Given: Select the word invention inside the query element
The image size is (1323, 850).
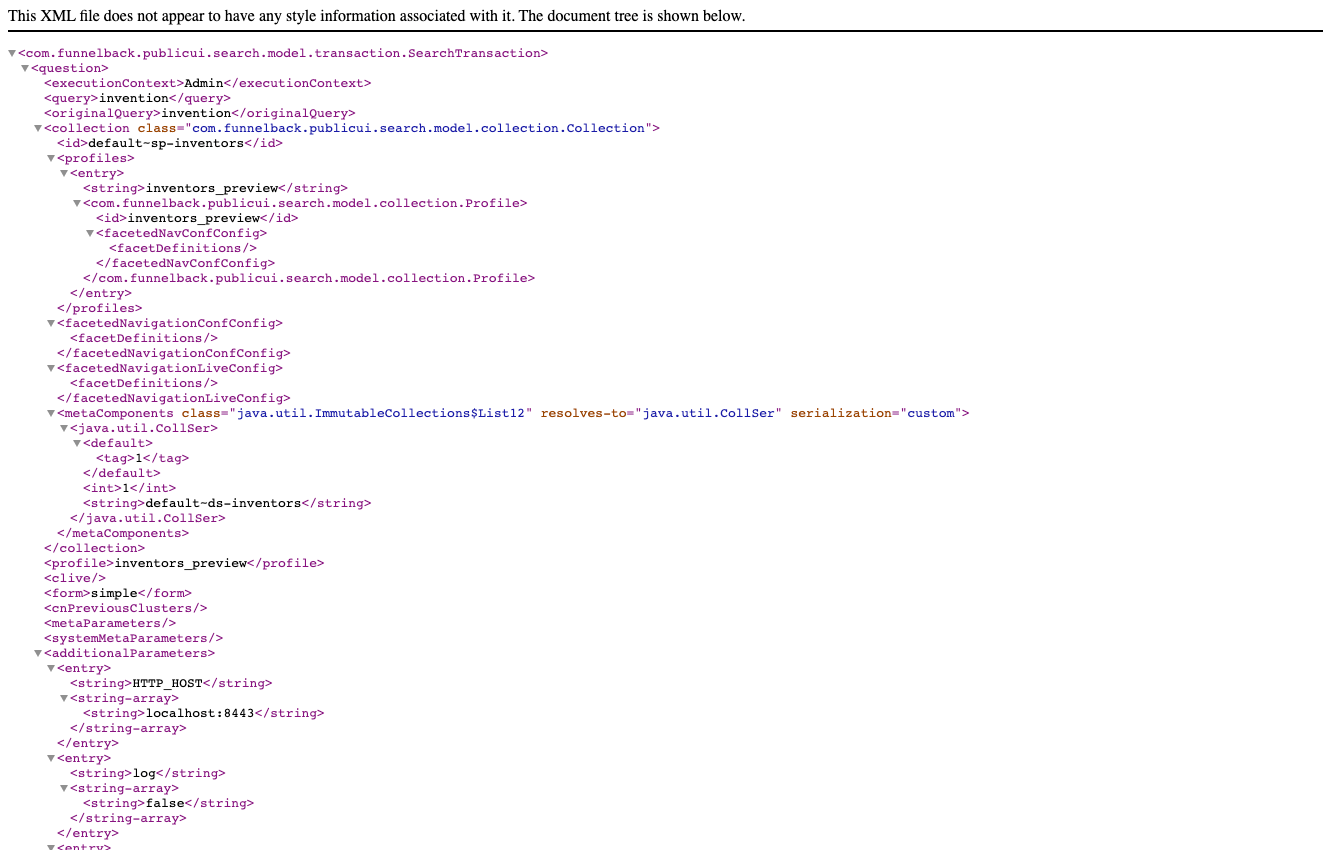Looking at the screenshot, I should [134, 97].
